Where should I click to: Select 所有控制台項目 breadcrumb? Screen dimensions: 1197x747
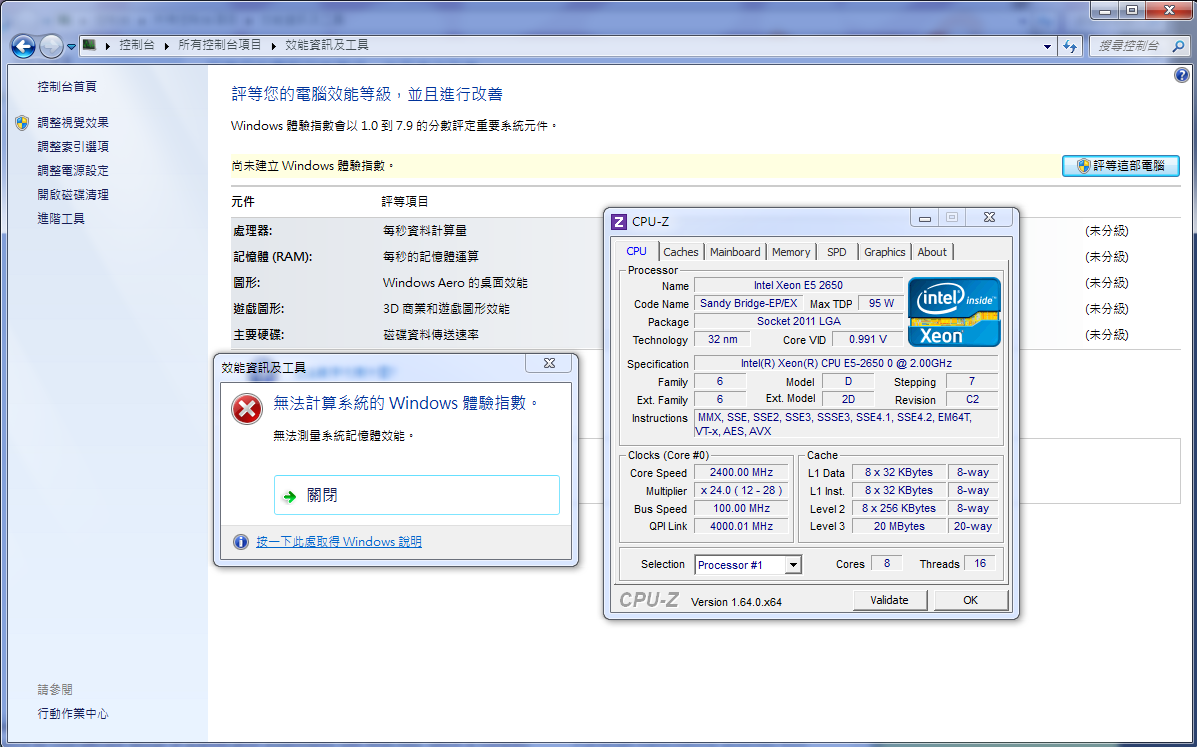click(x=220, y=45)
